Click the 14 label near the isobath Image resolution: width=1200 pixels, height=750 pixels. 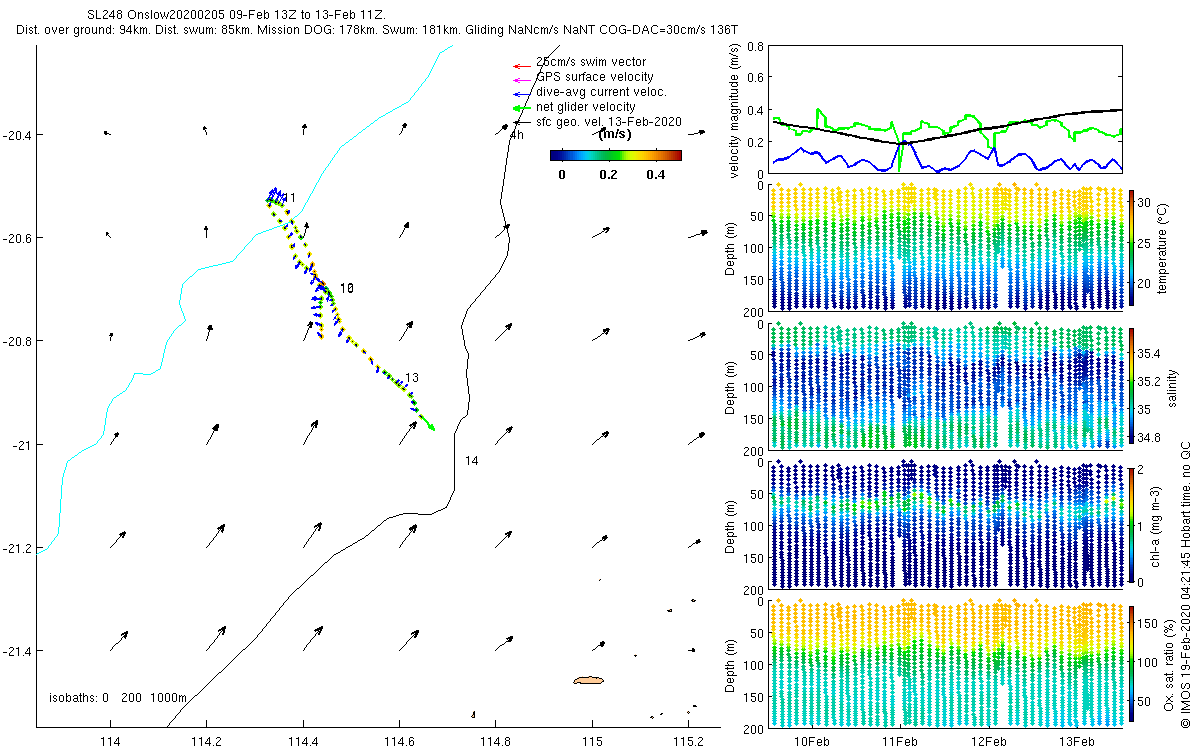[x=472, y=460]
